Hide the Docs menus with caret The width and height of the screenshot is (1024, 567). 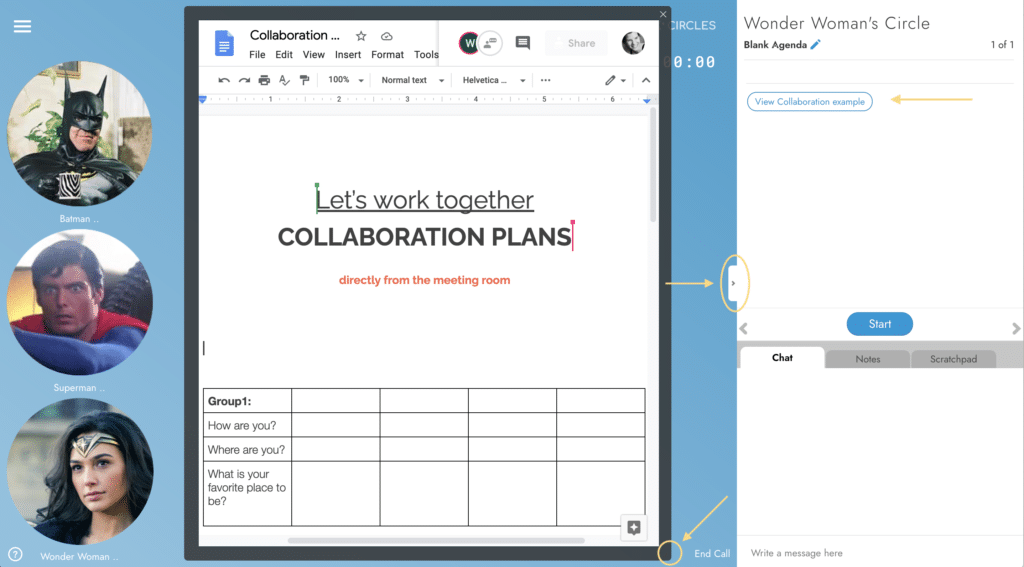click(646, 80)
